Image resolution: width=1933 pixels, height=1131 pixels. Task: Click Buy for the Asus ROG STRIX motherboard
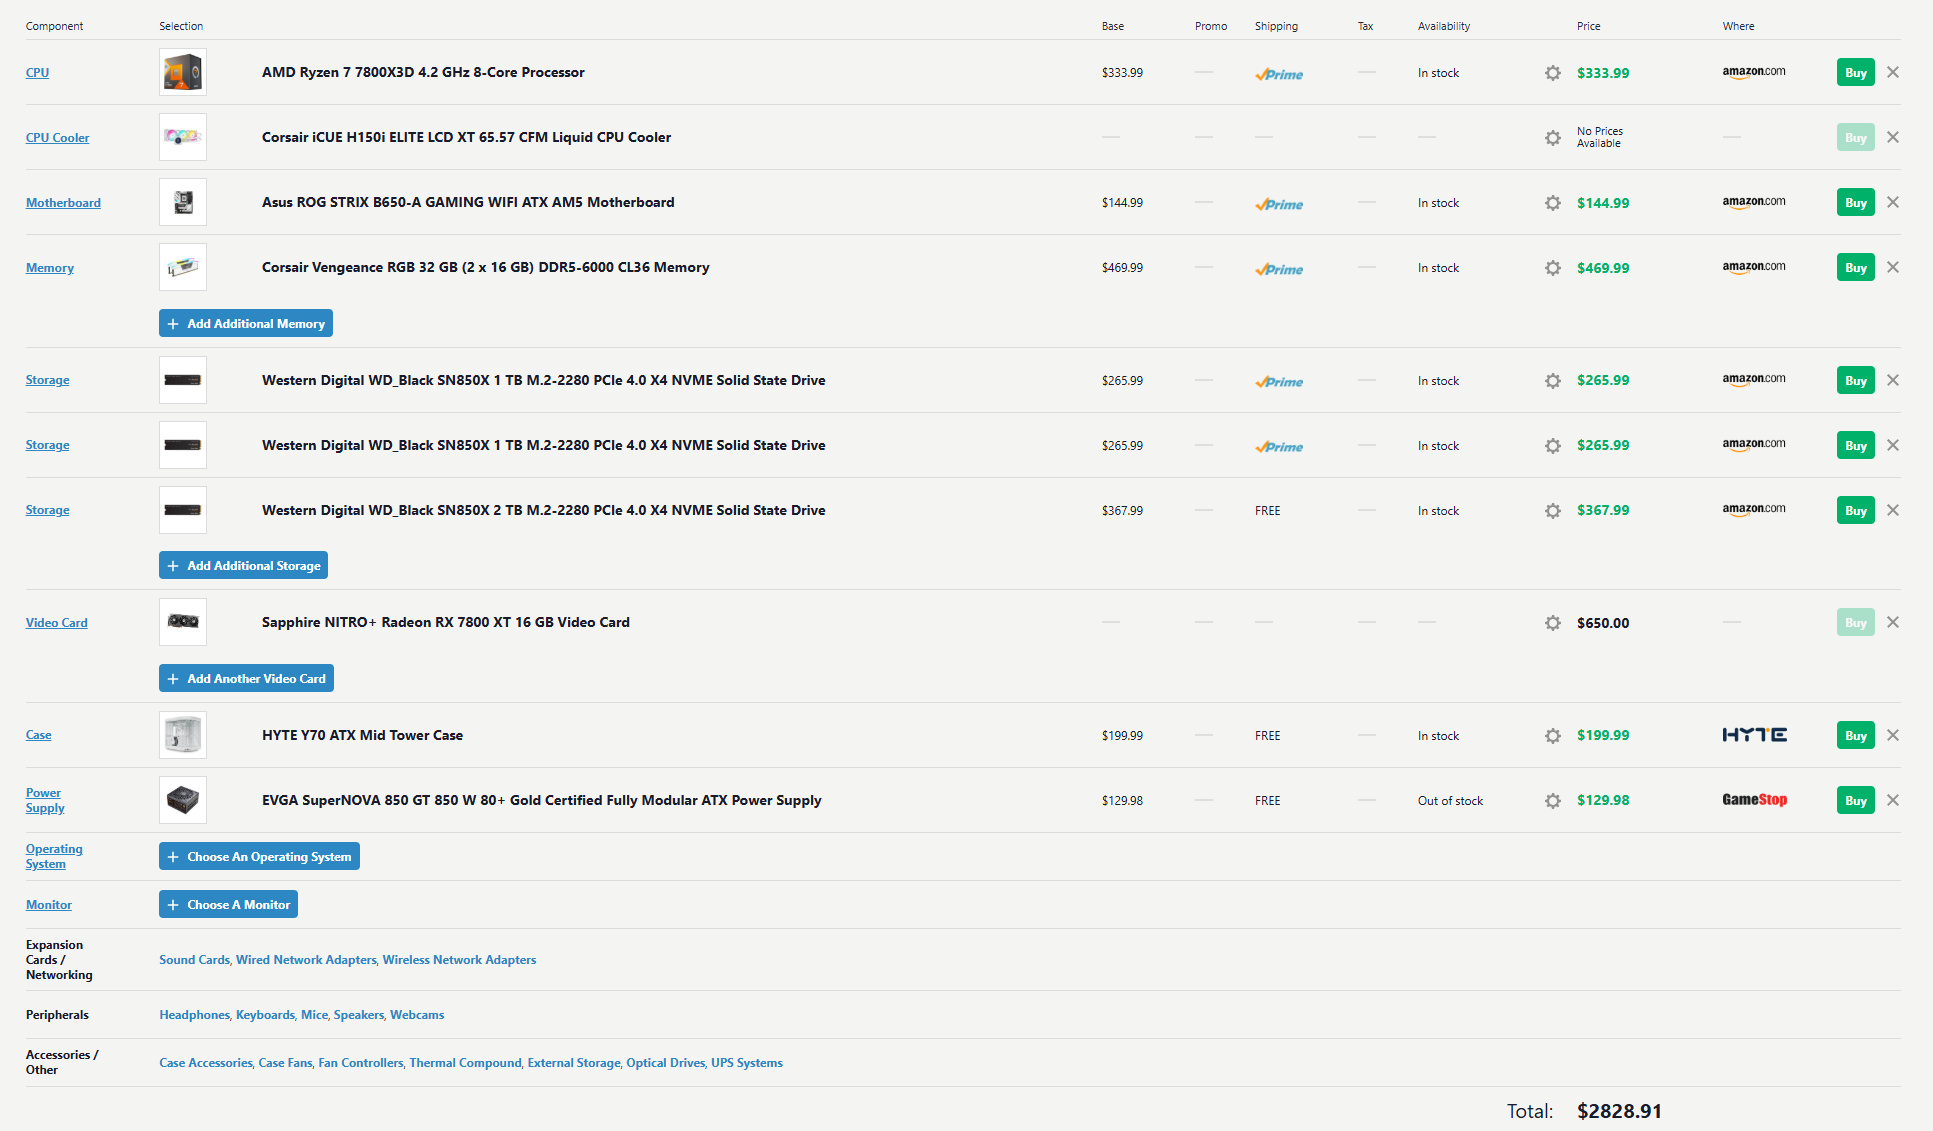(1855, 203)
